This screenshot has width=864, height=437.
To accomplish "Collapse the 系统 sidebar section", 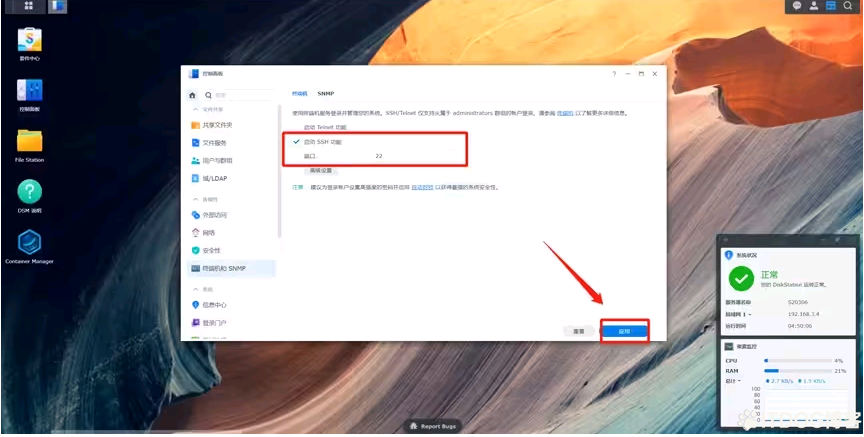I will (195, 289).
